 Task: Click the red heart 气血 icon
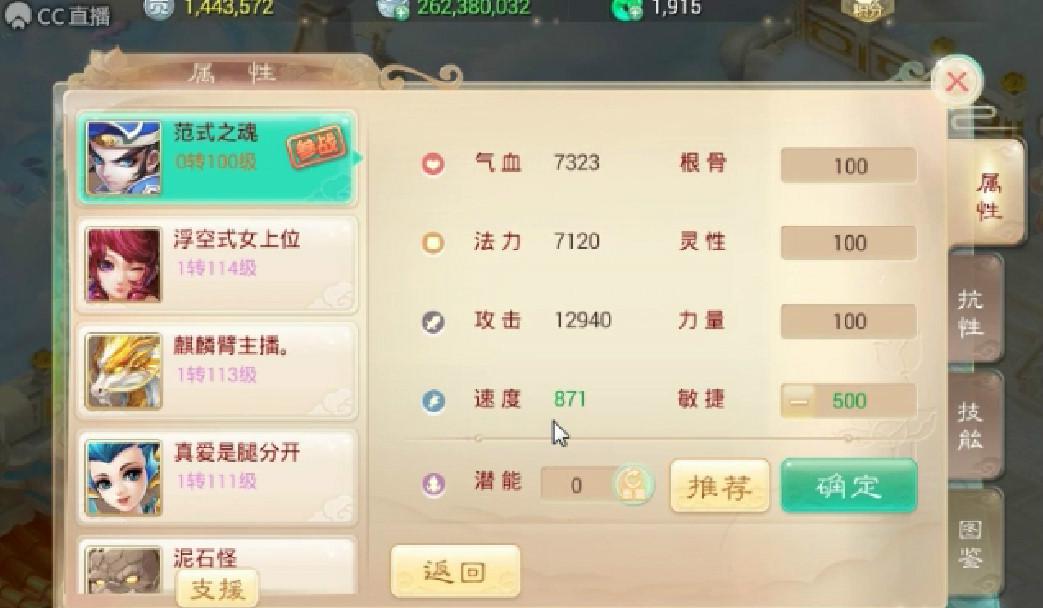(x=433, y=164)
